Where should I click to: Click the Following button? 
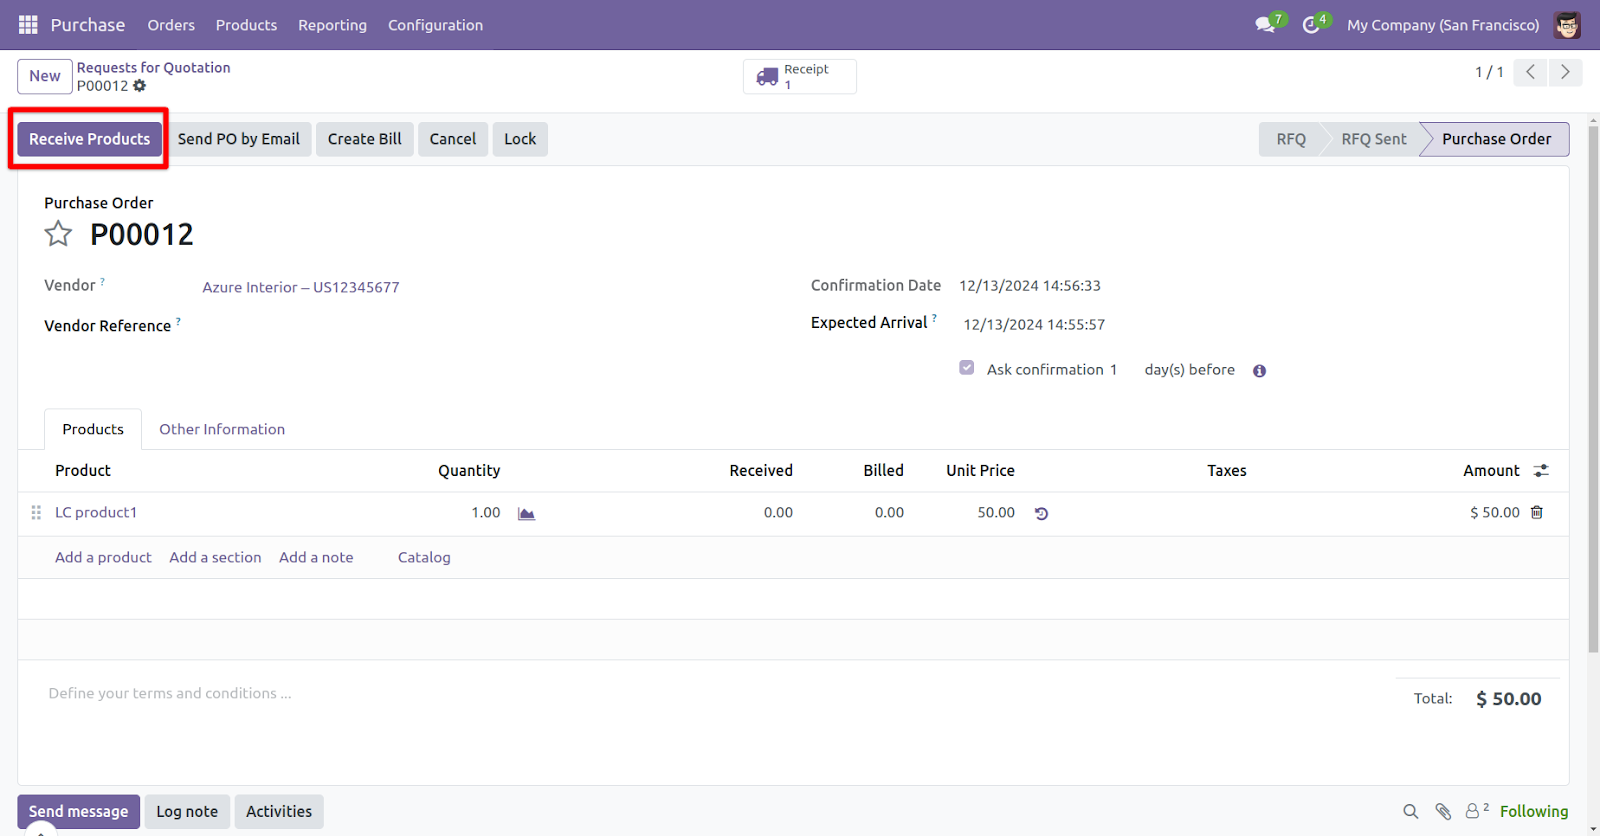1534,812
